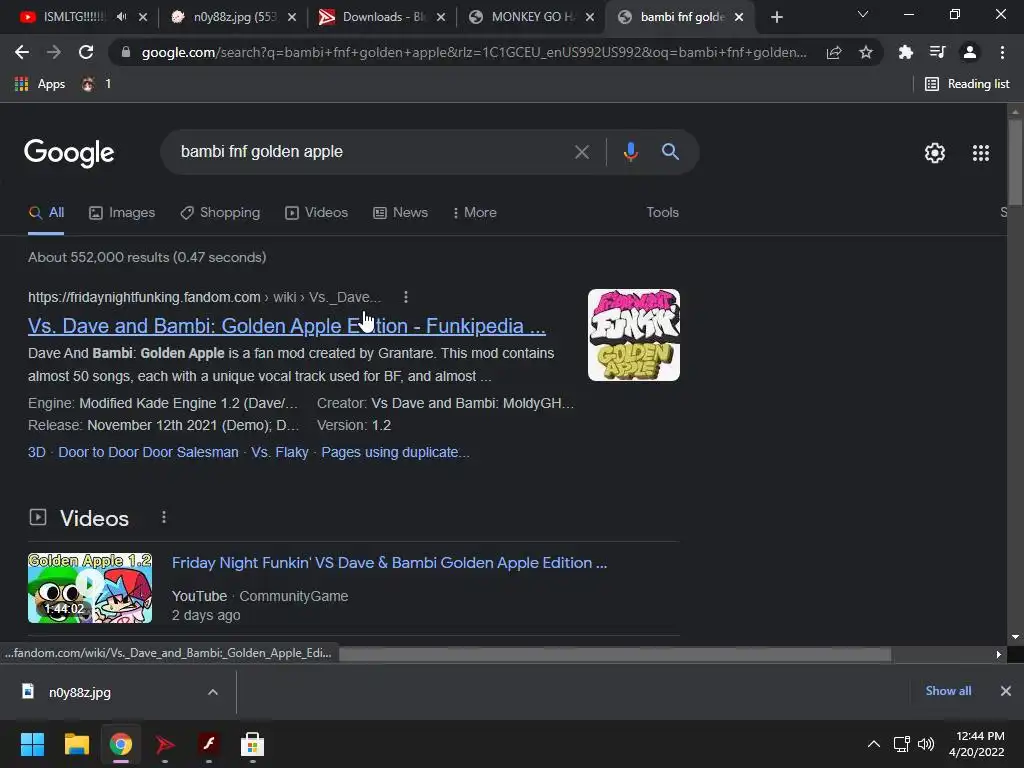Viewport: 1024px width, 768px height.
Task: Click the address bar URL
Action: (x=474, y=52)
